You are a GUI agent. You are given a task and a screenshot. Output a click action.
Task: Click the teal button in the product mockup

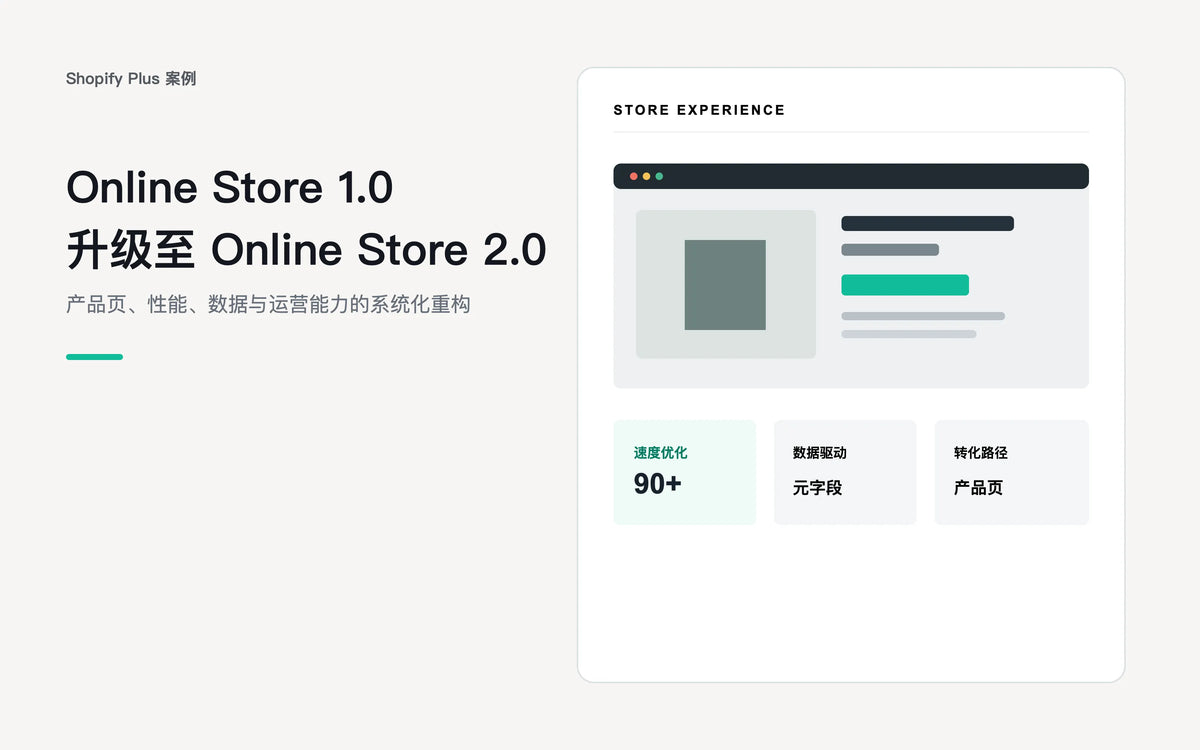(x=905, y=285)
